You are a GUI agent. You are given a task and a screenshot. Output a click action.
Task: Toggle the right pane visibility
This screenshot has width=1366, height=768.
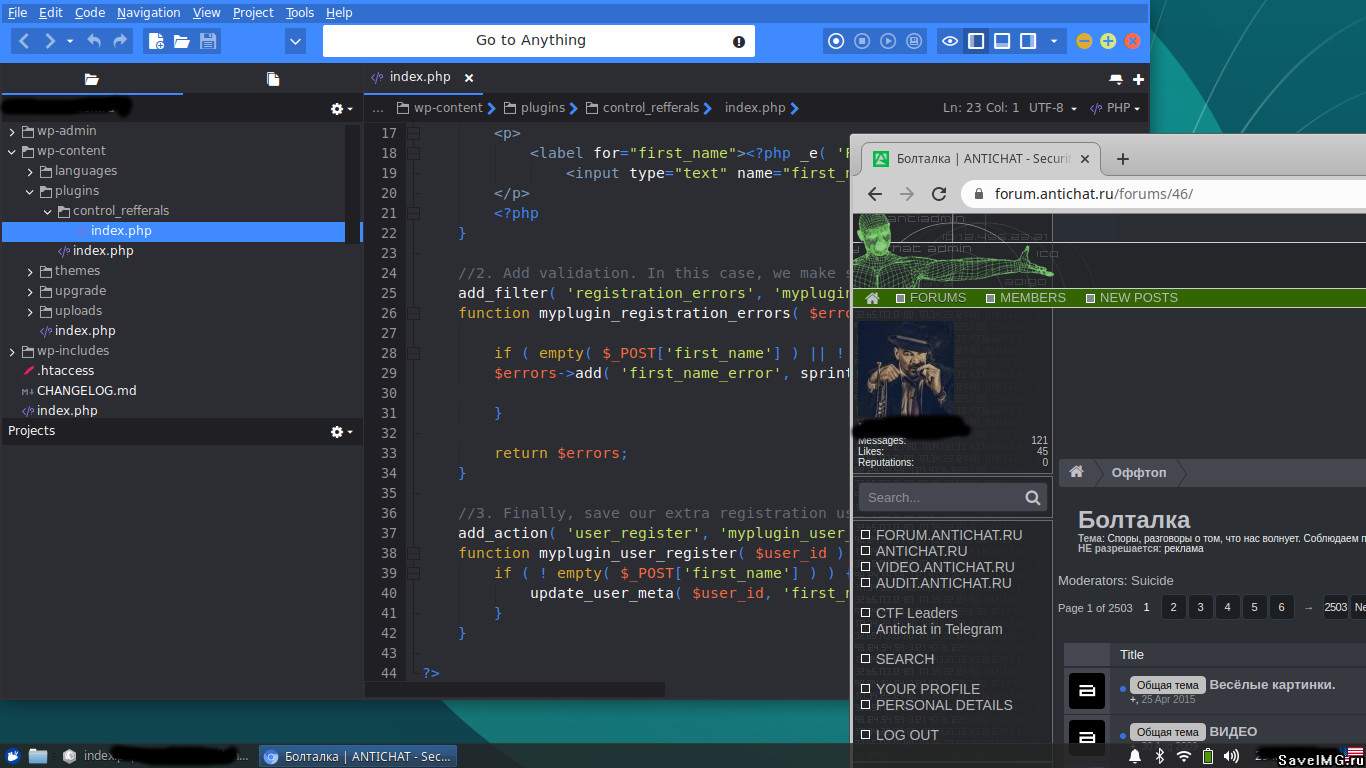tap(1028, 41)
